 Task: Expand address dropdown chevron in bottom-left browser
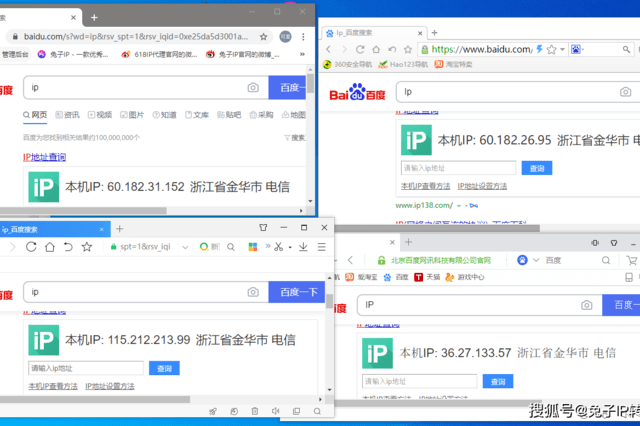(x=185, y=247)
